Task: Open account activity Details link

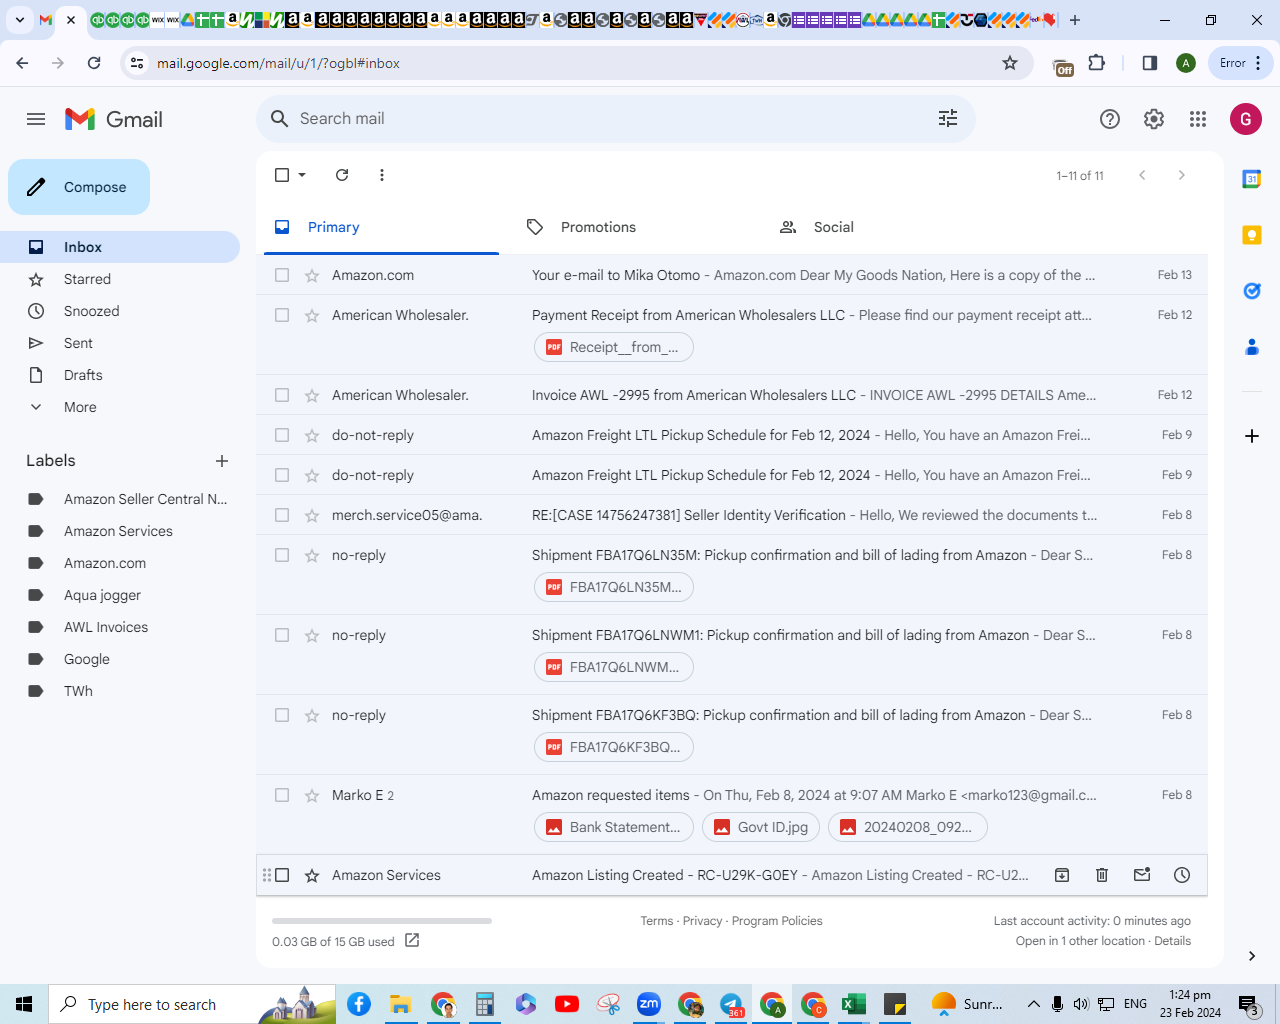Action: (1172, 941)
